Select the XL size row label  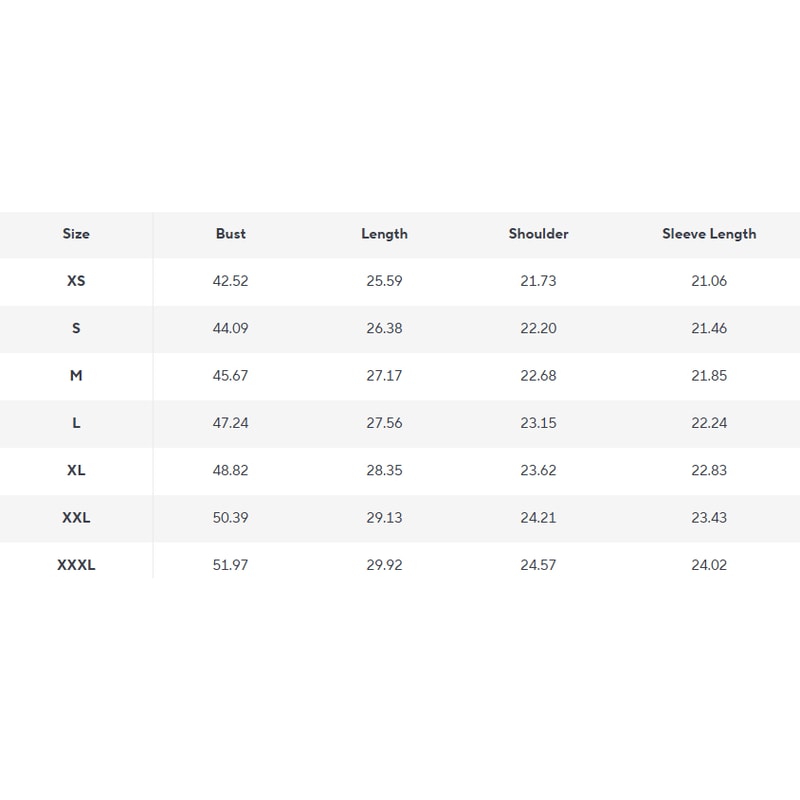(76, 470)
